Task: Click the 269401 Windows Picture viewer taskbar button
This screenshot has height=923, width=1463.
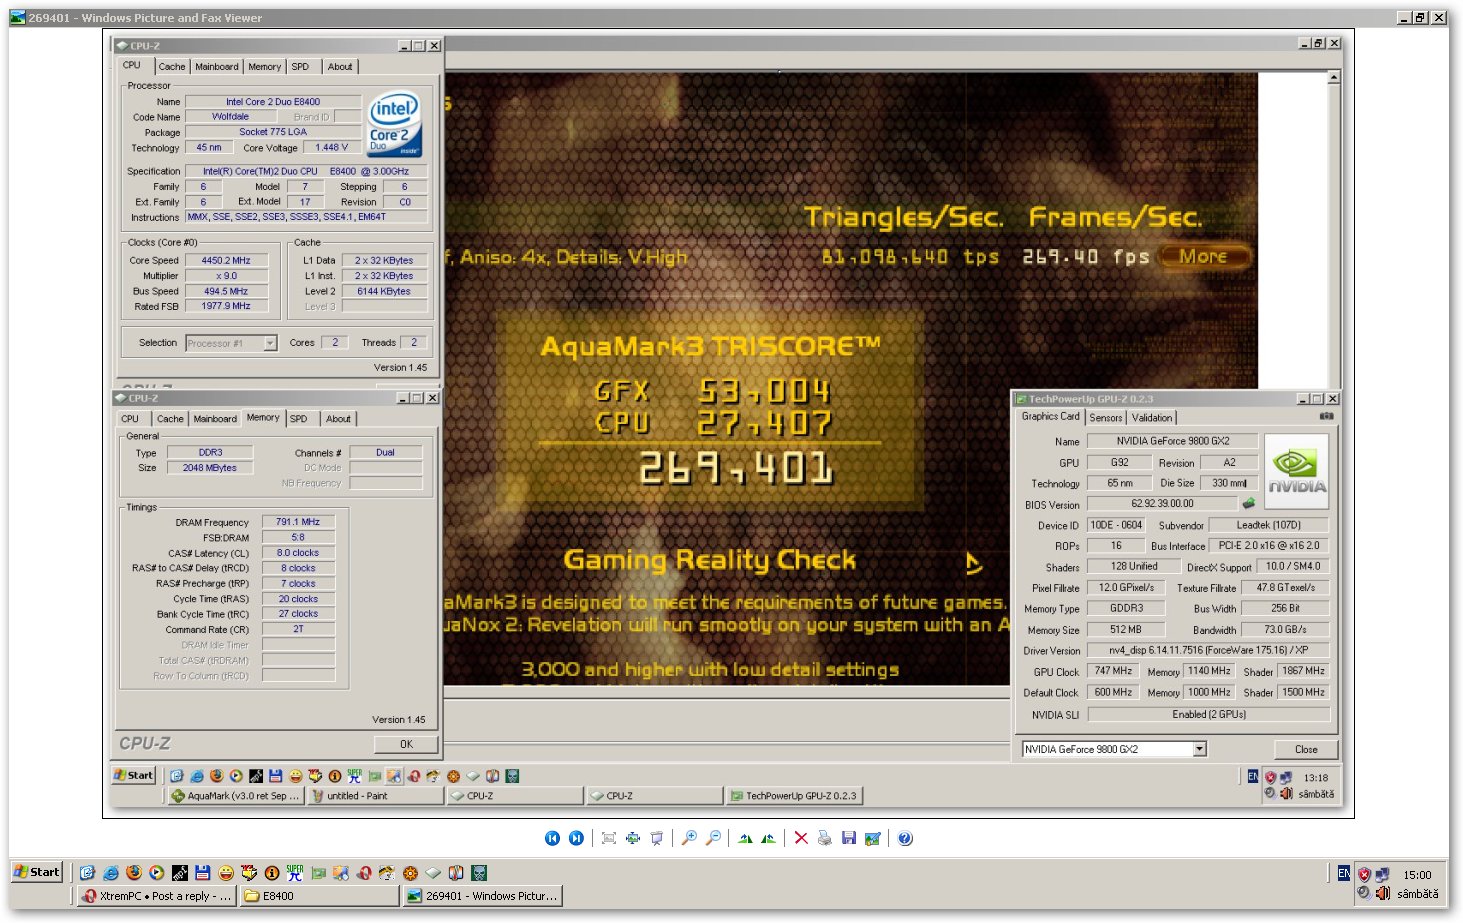Action: (482, 896)
